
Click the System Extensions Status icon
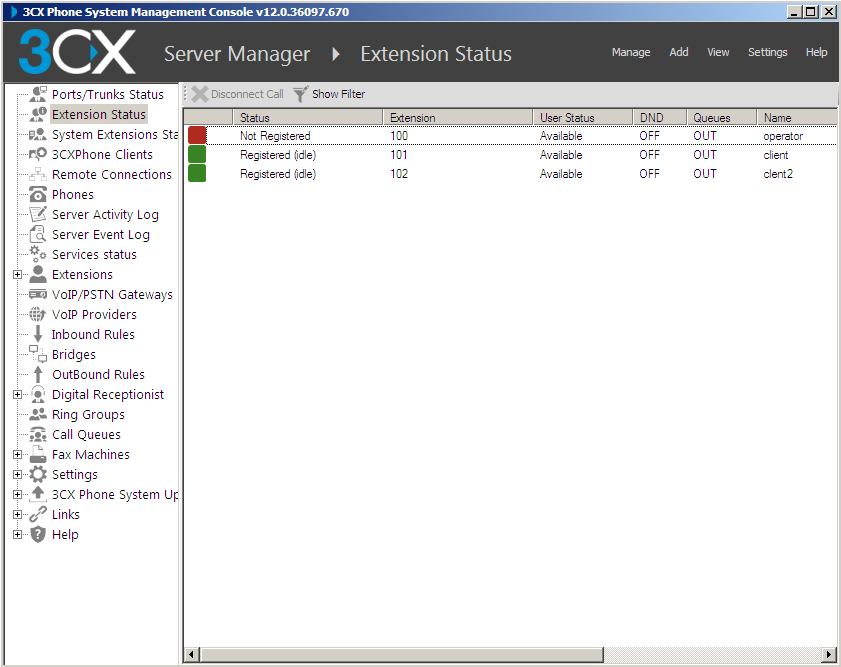38,135
